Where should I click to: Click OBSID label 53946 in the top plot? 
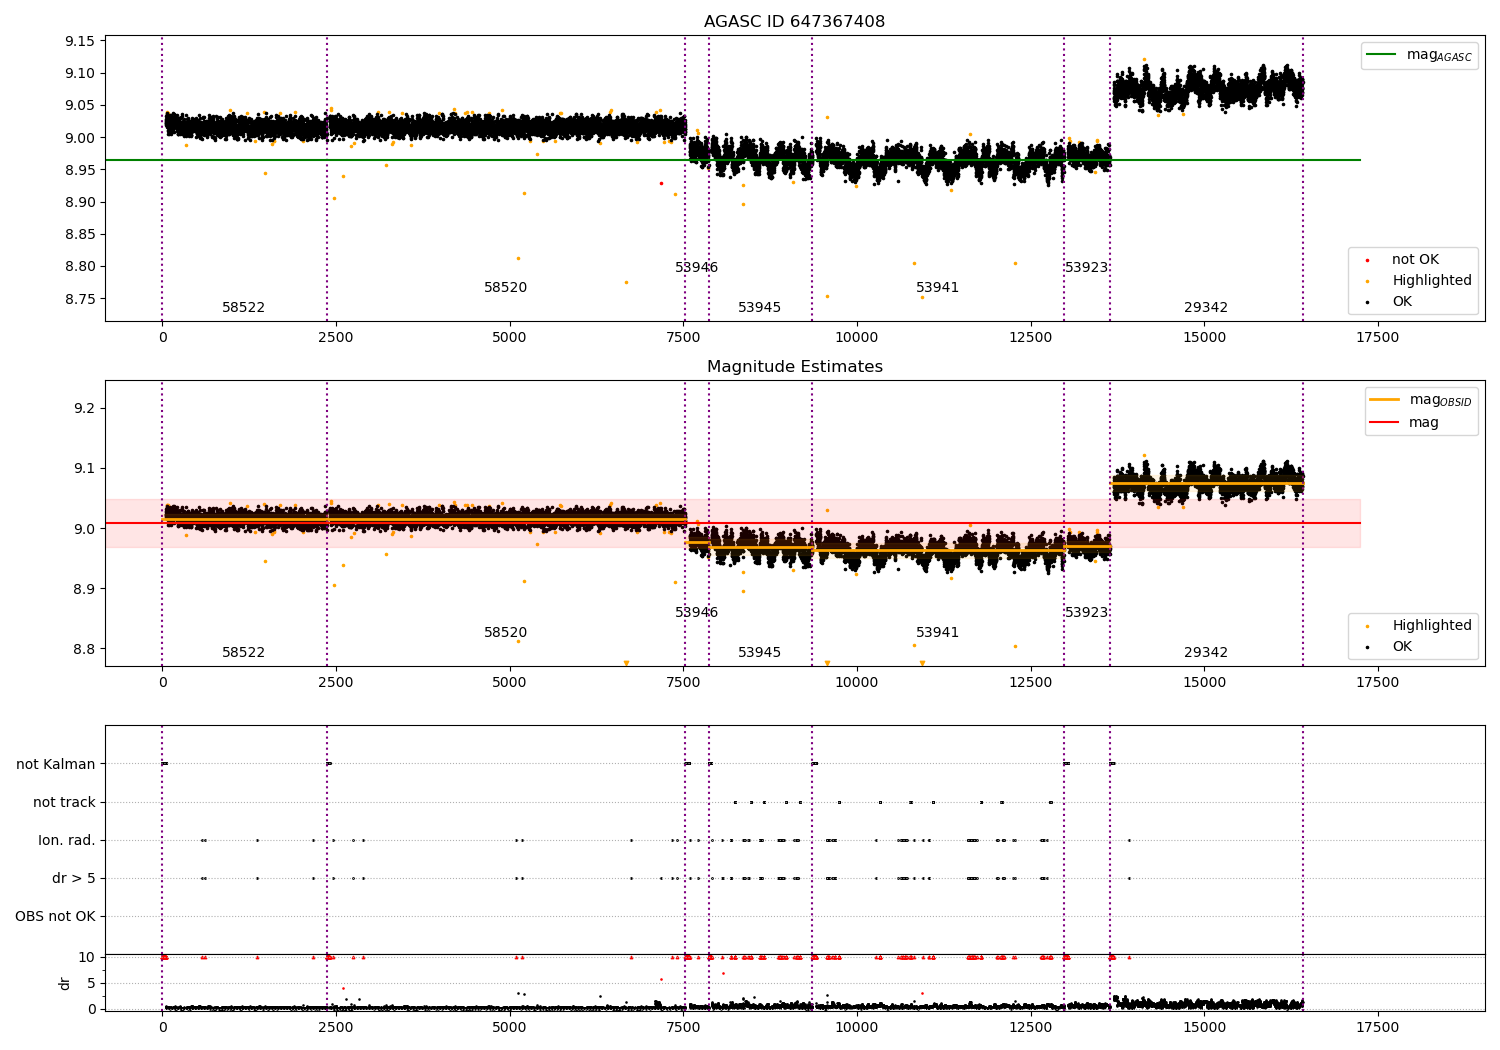pyautogui.click(x=696, y=268)
